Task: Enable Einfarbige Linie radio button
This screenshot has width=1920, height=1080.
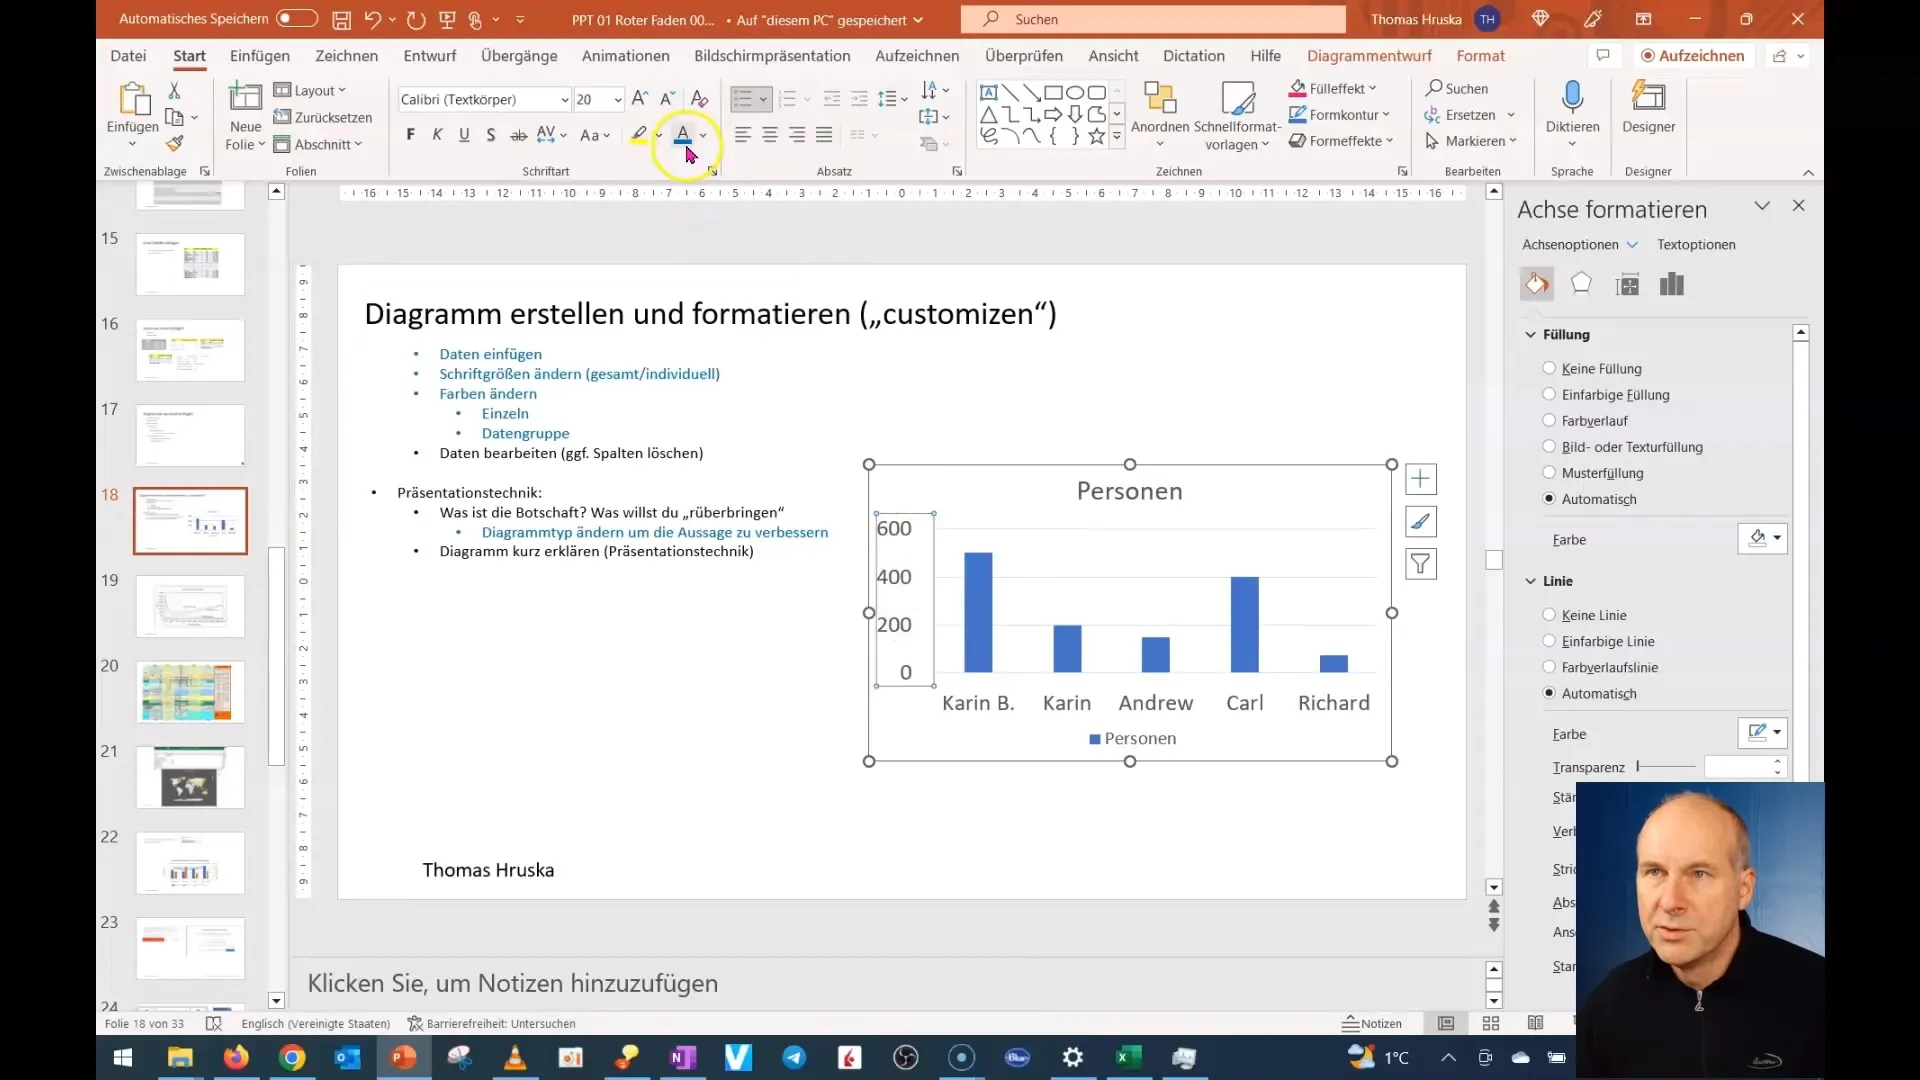Action: (x=1549, y=640)
